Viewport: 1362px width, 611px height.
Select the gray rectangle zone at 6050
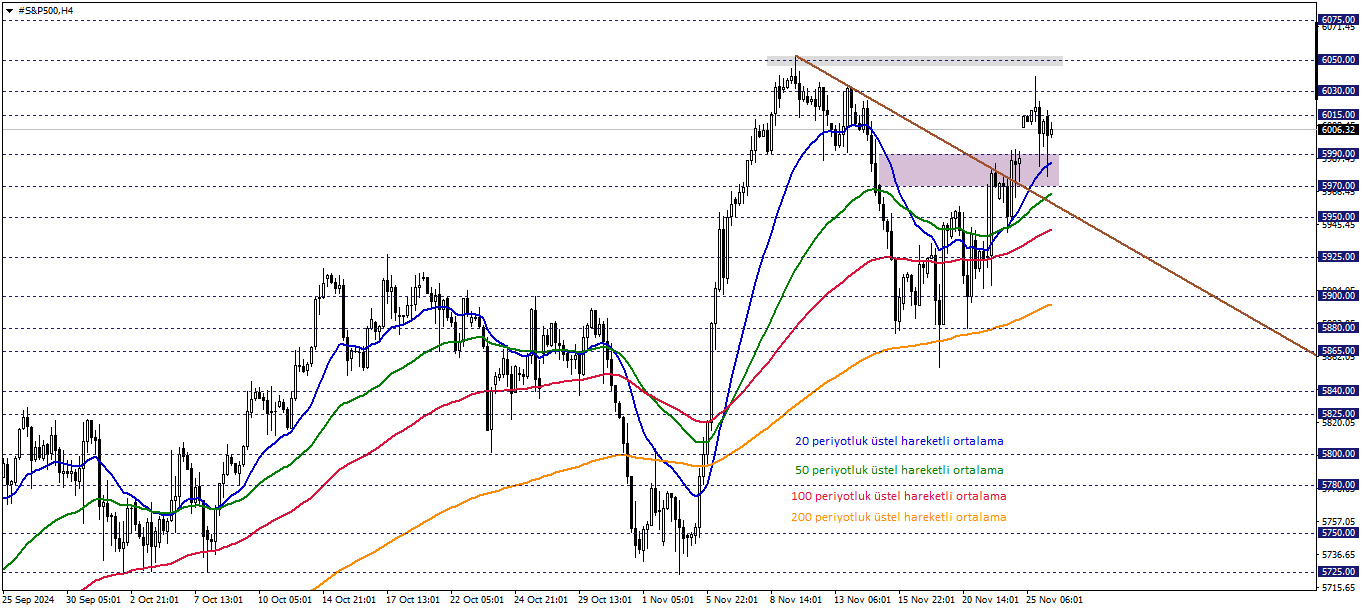coord(914,60)
